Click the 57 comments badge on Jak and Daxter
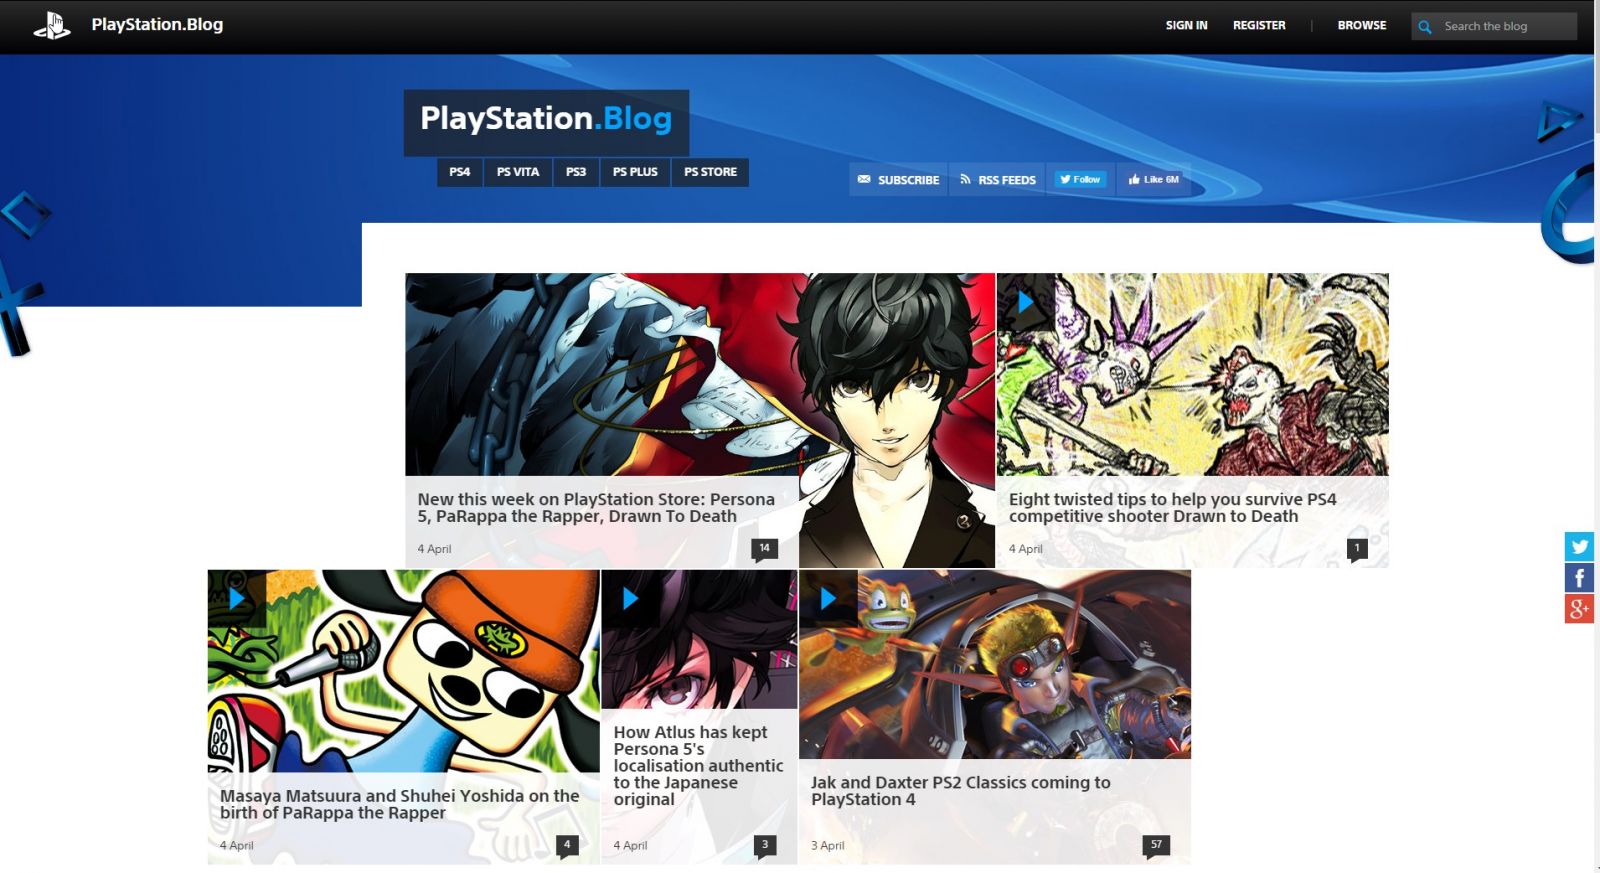1600x873 pixels. tap(1156, 845)
